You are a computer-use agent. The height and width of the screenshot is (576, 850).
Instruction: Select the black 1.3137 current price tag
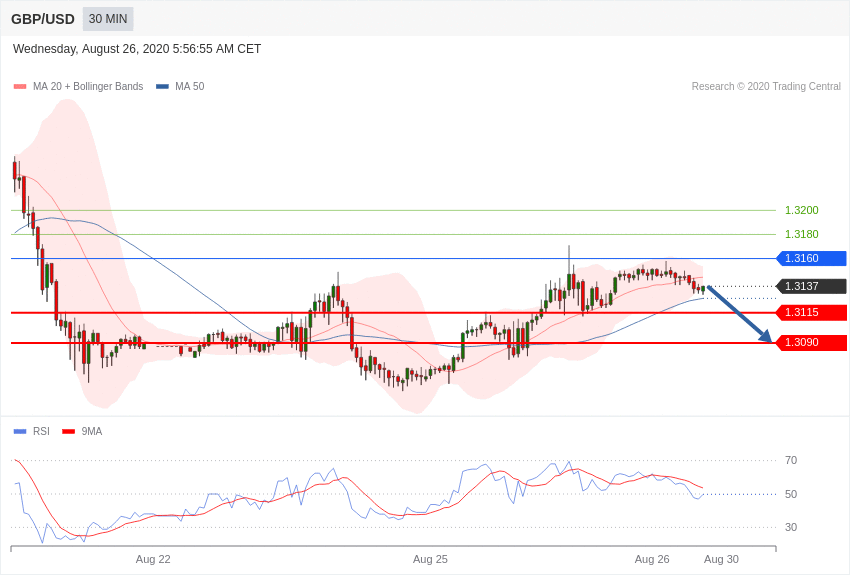811,286
